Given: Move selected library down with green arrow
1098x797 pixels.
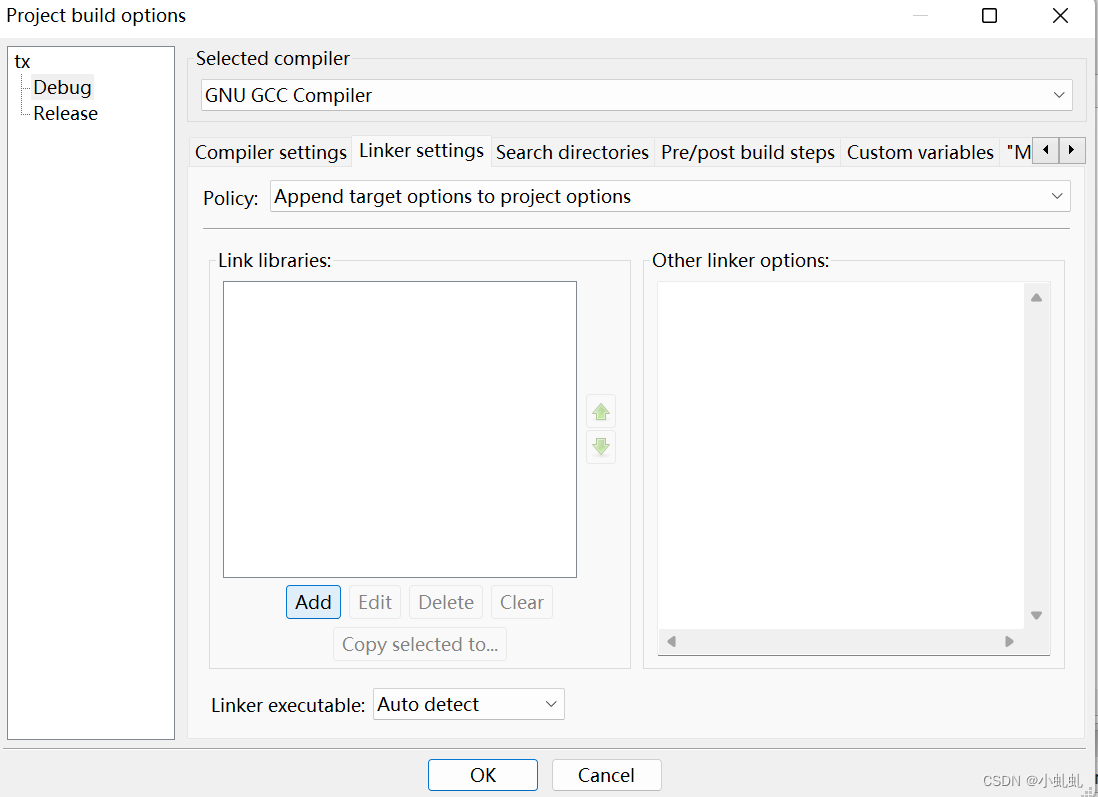Looking at the screenshot, I should 601,447.
